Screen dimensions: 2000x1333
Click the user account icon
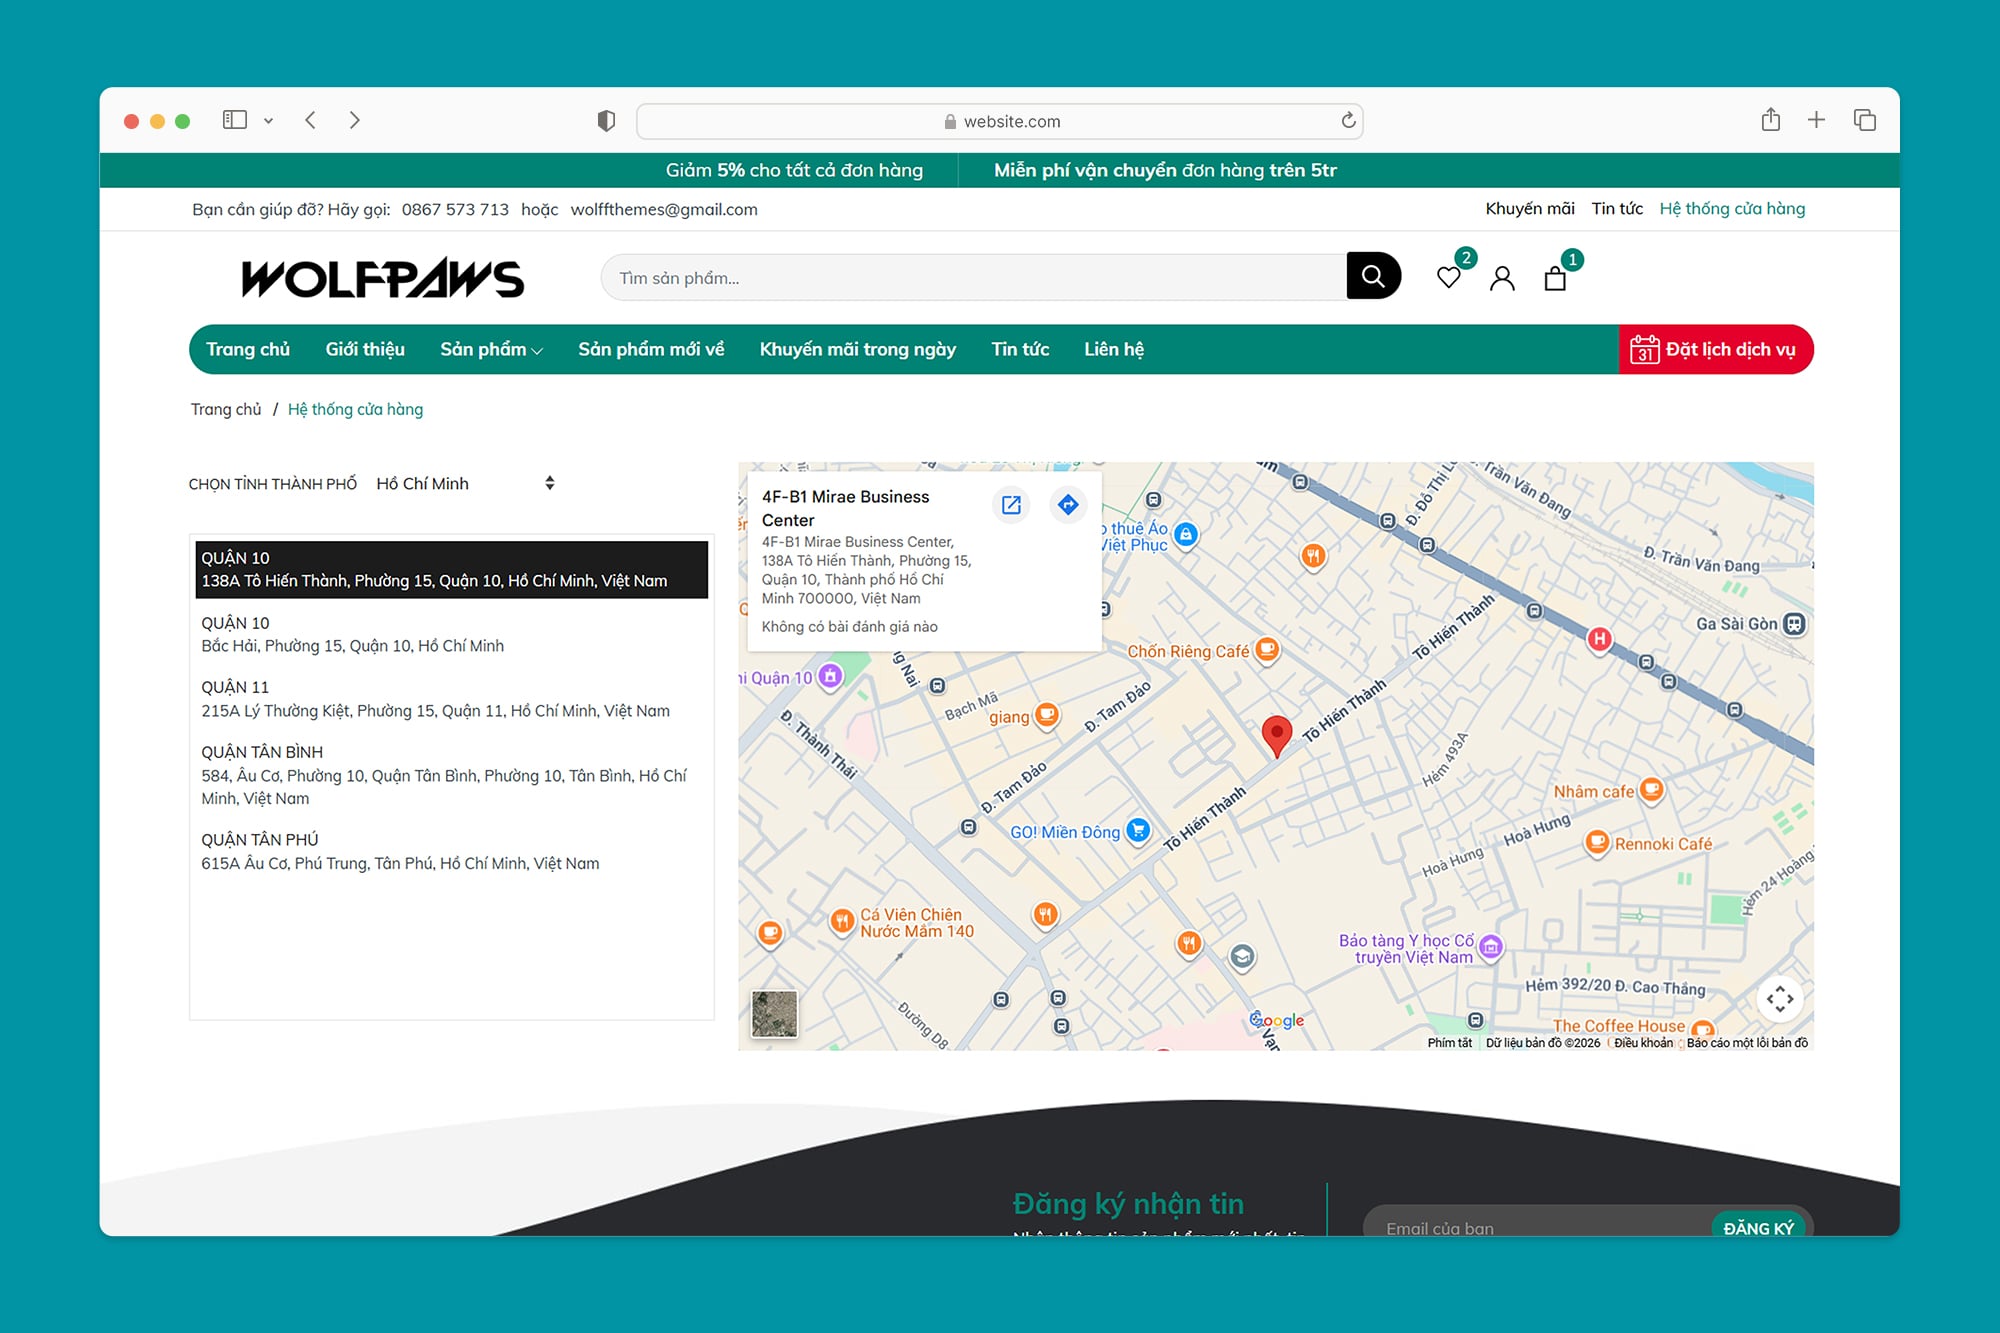pyautogui.click(x=1501, y=278)
